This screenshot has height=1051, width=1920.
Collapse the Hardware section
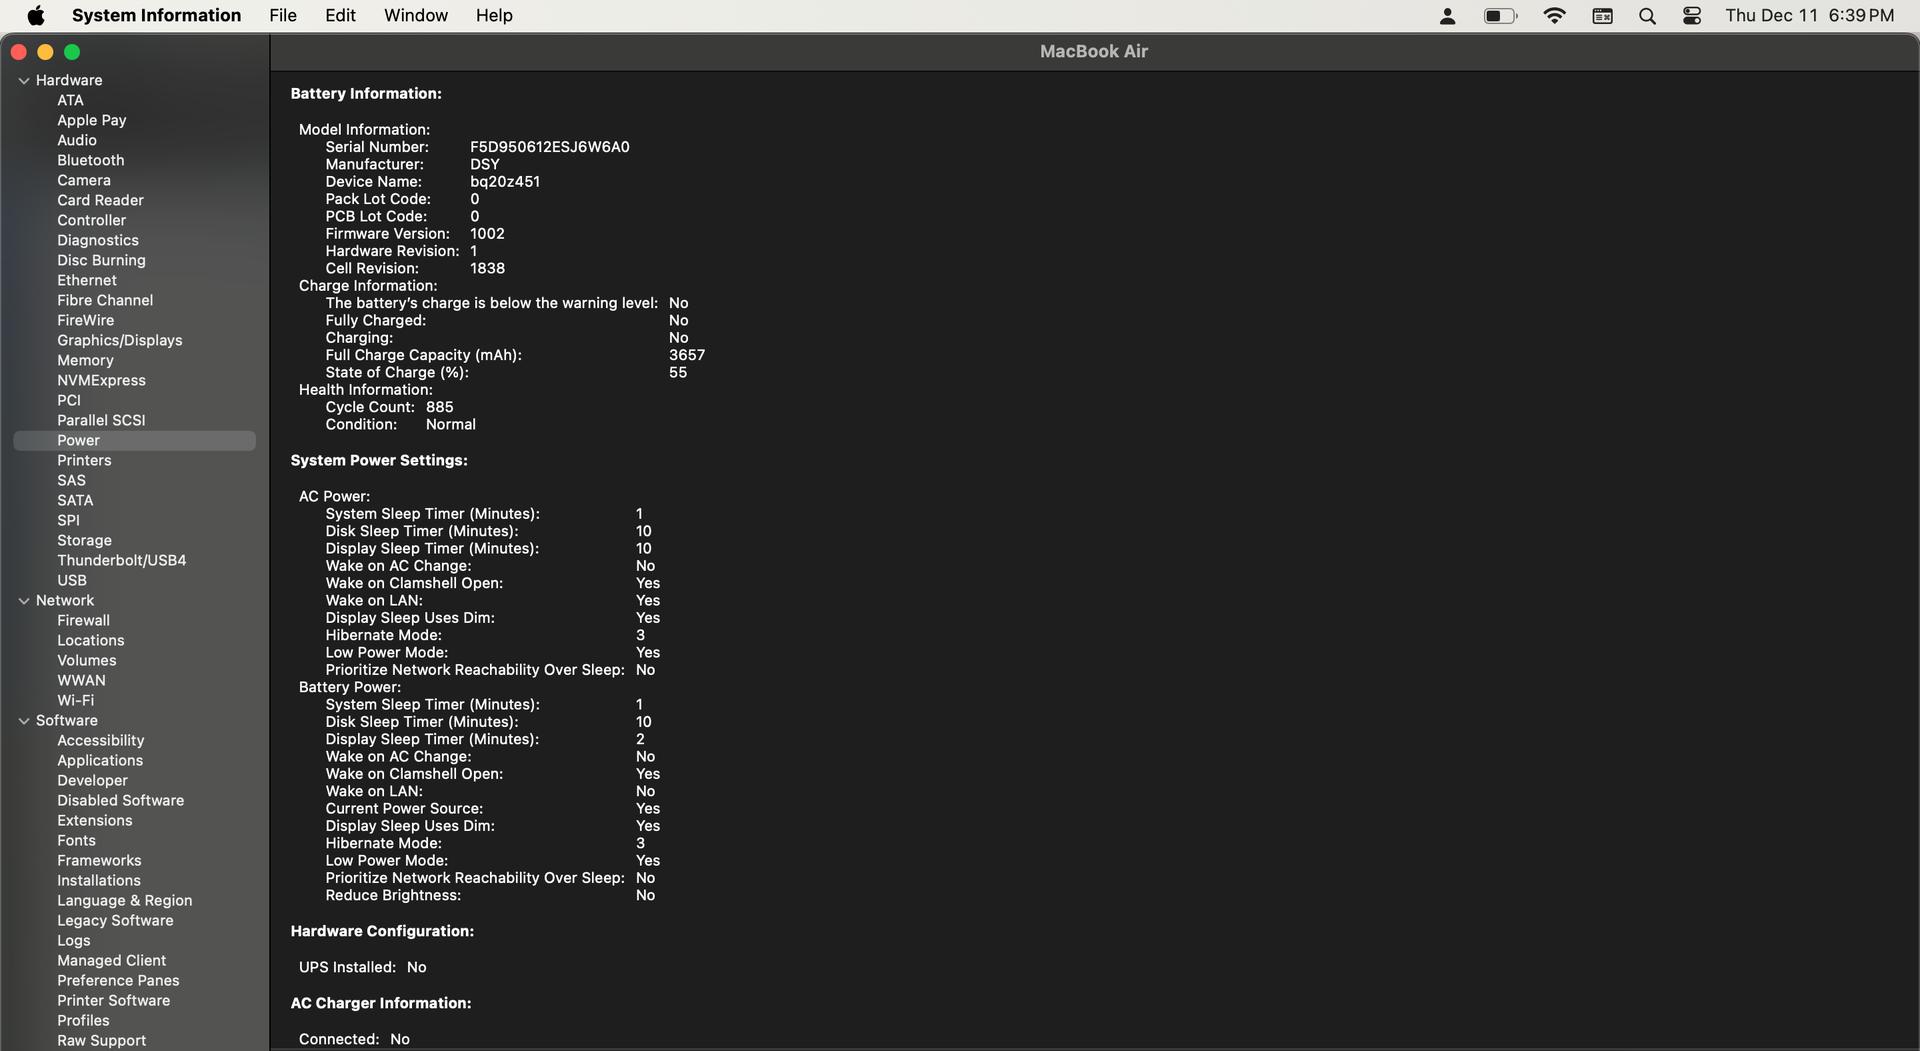(x=24, y=81)
